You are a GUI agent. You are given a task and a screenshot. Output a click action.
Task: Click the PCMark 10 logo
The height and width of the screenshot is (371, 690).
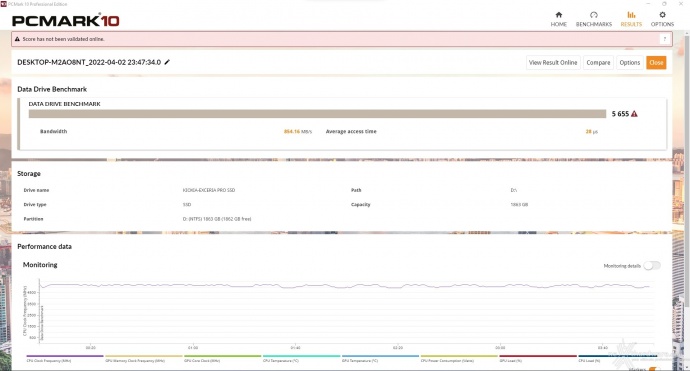[66, 20]
